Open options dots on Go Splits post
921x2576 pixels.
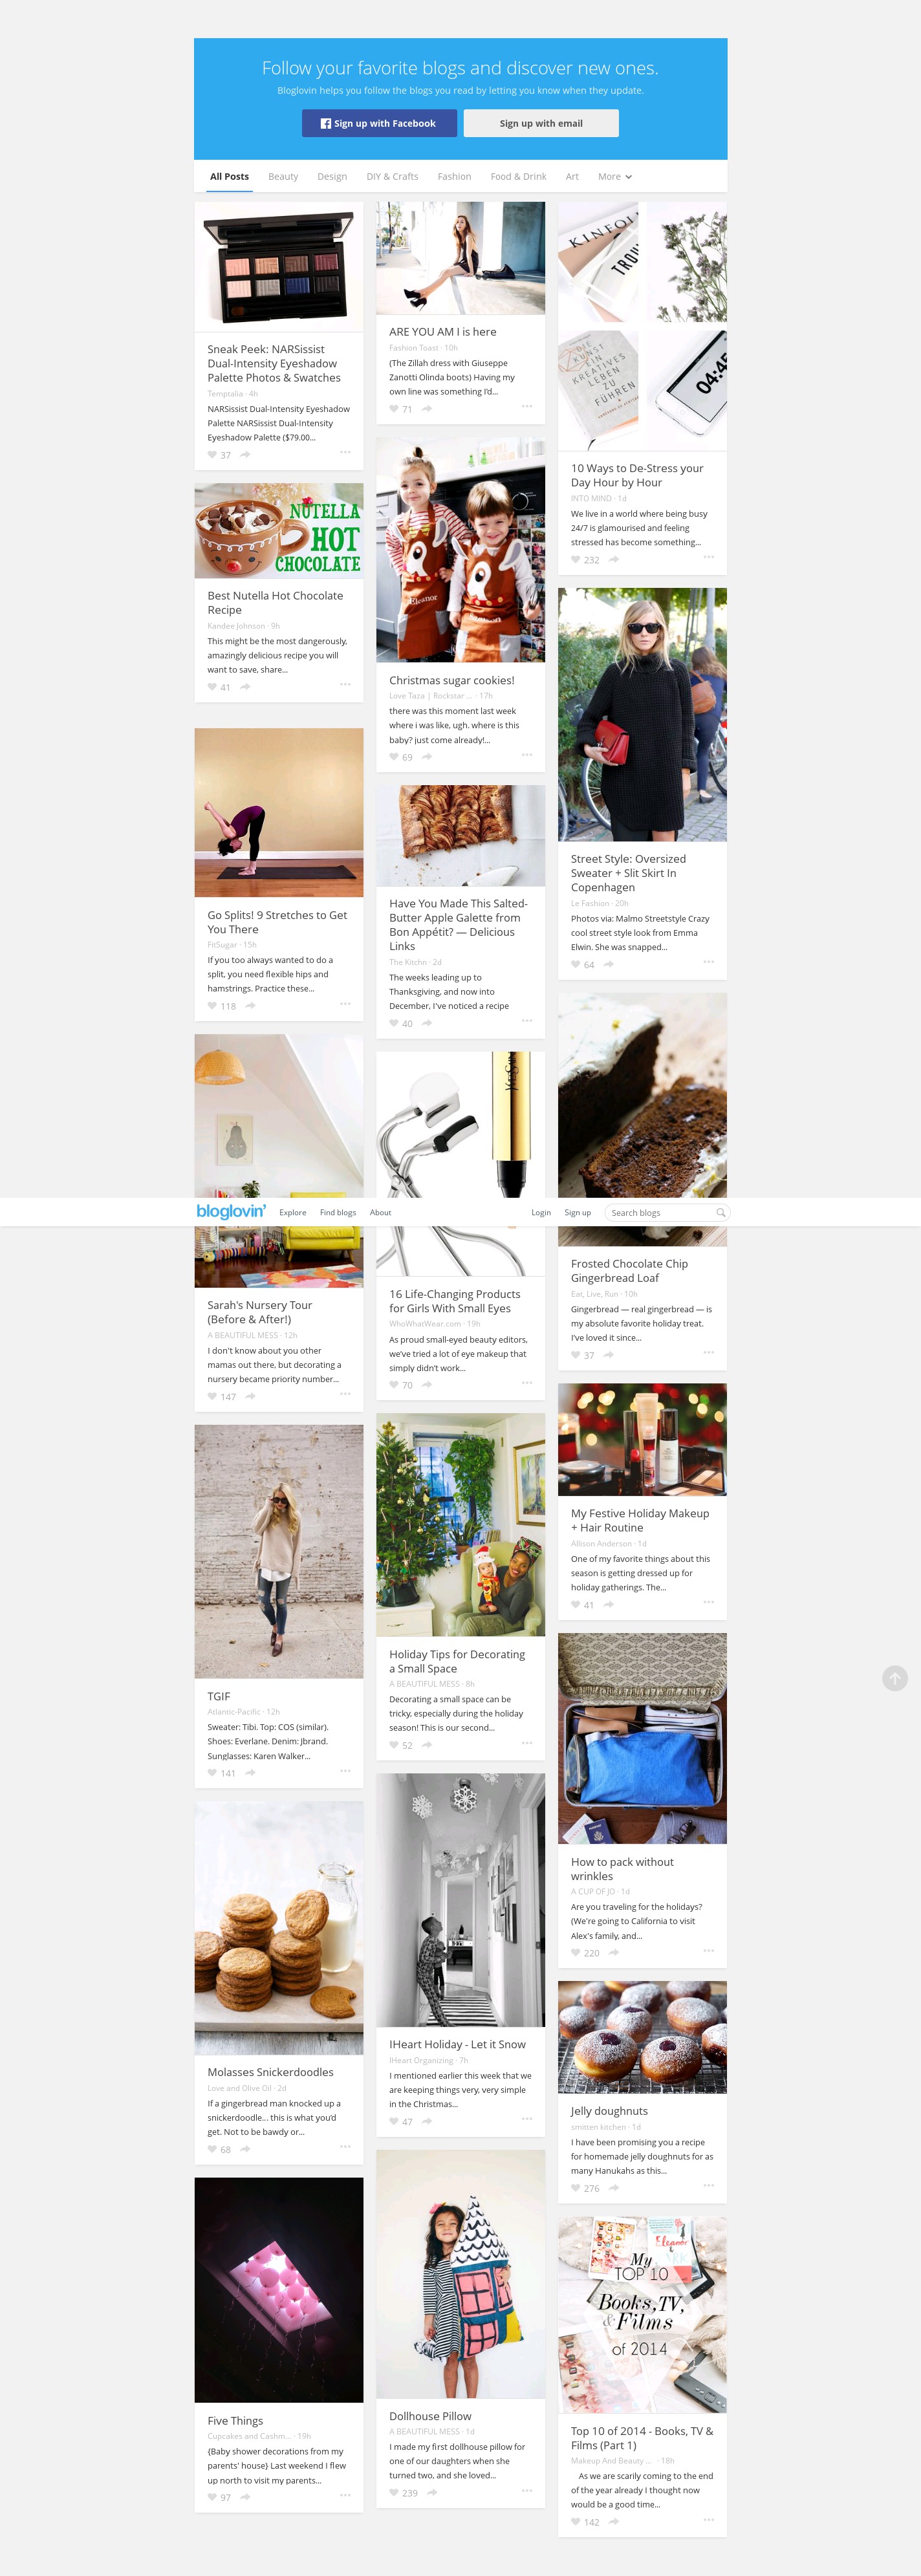(345, 1004)
